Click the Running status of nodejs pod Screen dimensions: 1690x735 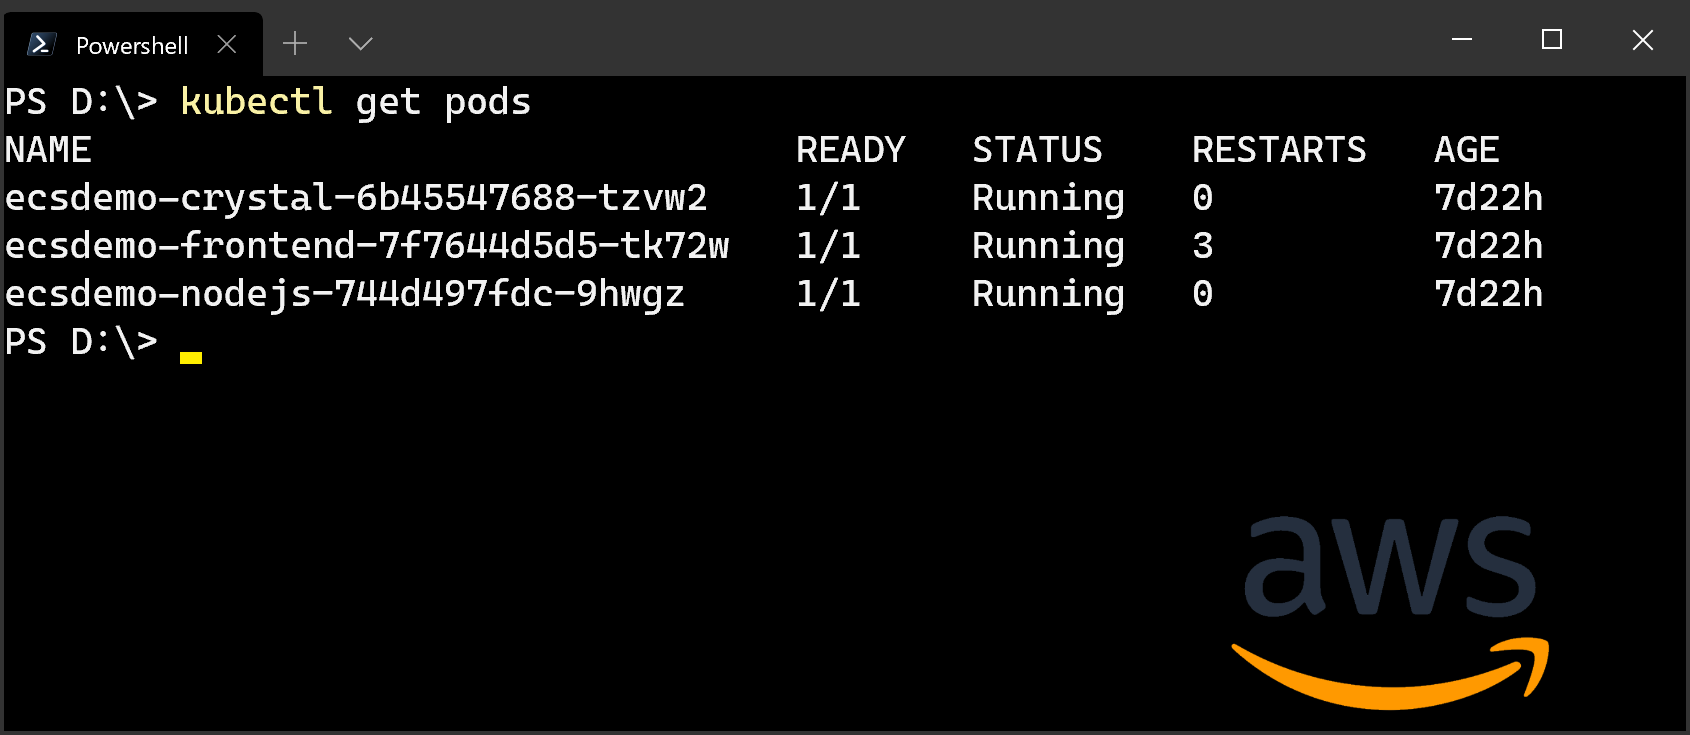click(1048, 294)
